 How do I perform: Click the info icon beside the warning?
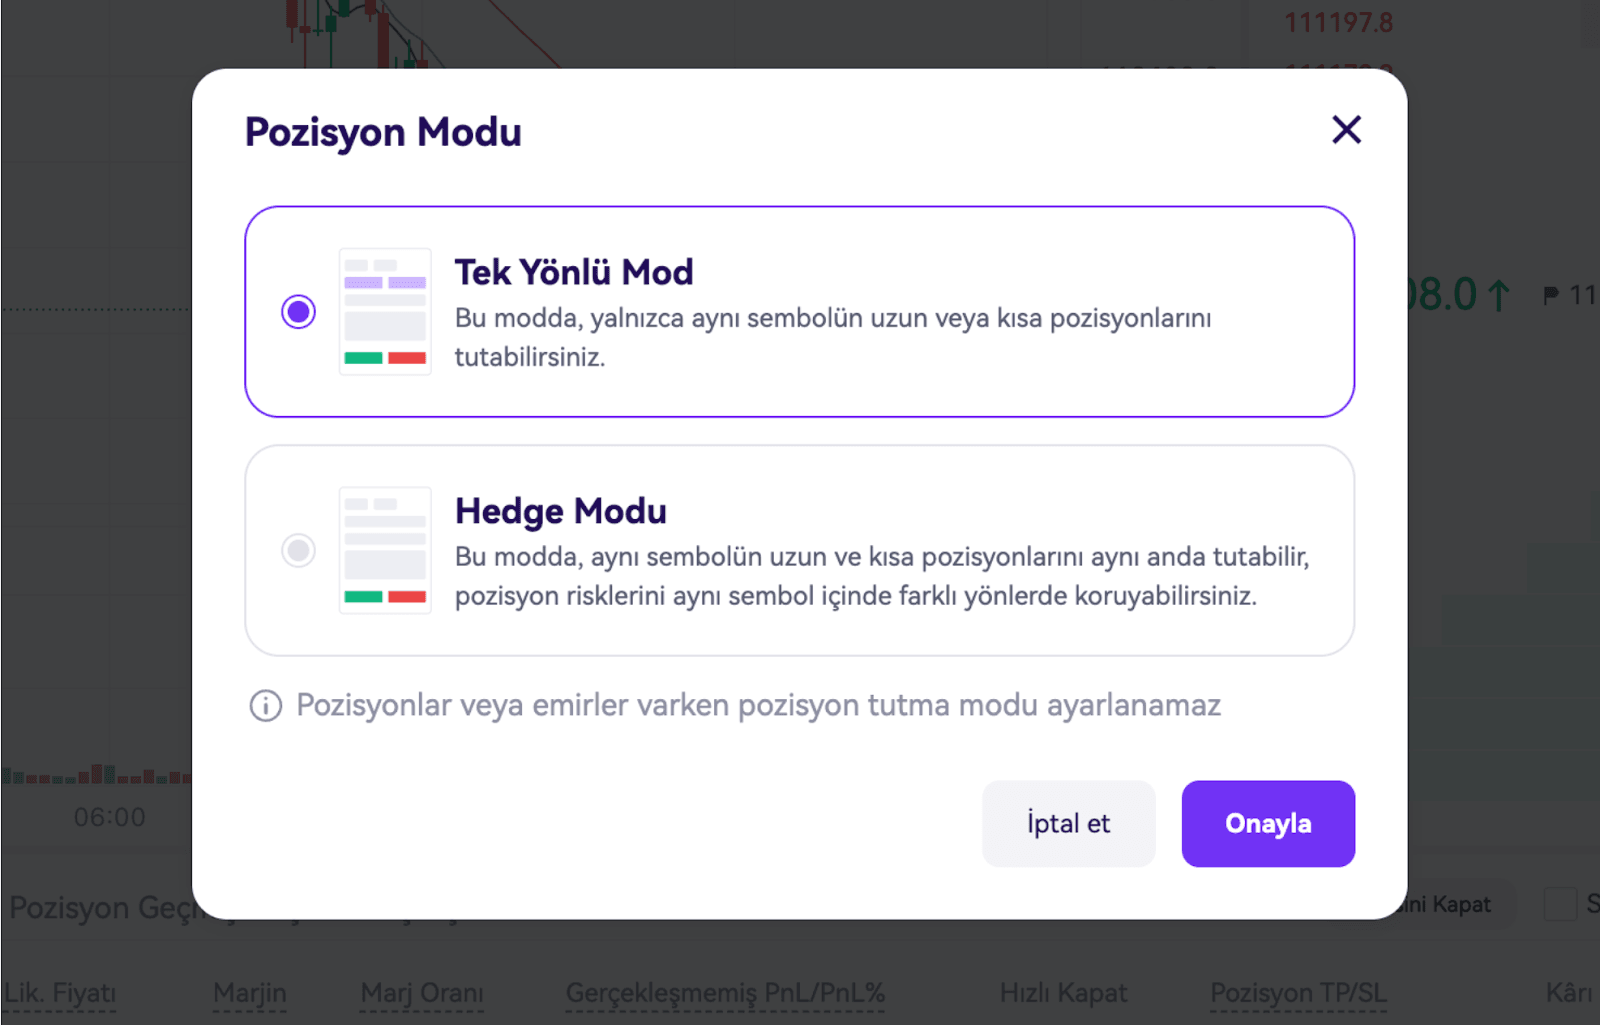(x=265, y=706)
